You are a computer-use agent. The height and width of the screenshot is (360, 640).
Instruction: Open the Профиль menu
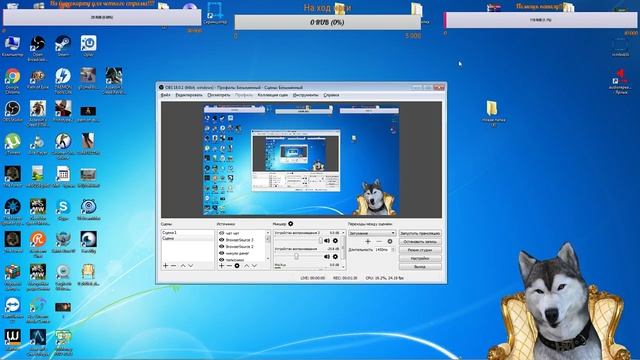[244, 95]
